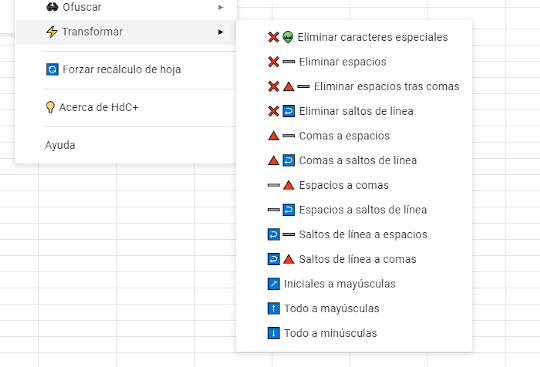
Task: Click the up arrow icon for Todo a mayúsculas
Action: [x=273, y=308]
